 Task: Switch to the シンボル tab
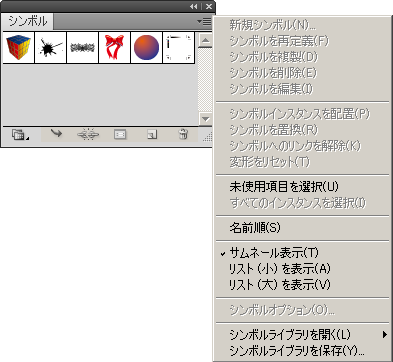[x=27, y=21]
